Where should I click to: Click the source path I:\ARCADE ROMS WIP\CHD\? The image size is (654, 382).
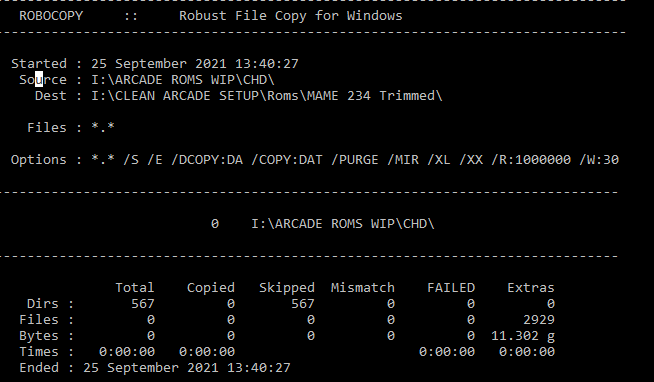tap(183, 80)
